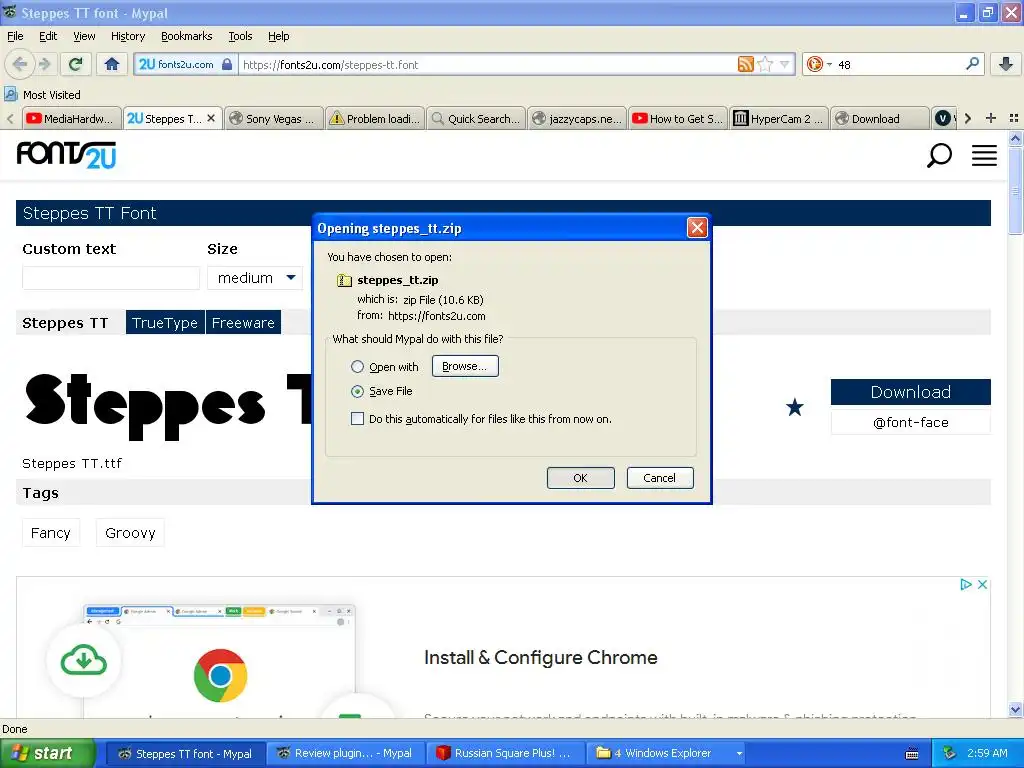Open the home page via house icon

(x=112, y=64)
